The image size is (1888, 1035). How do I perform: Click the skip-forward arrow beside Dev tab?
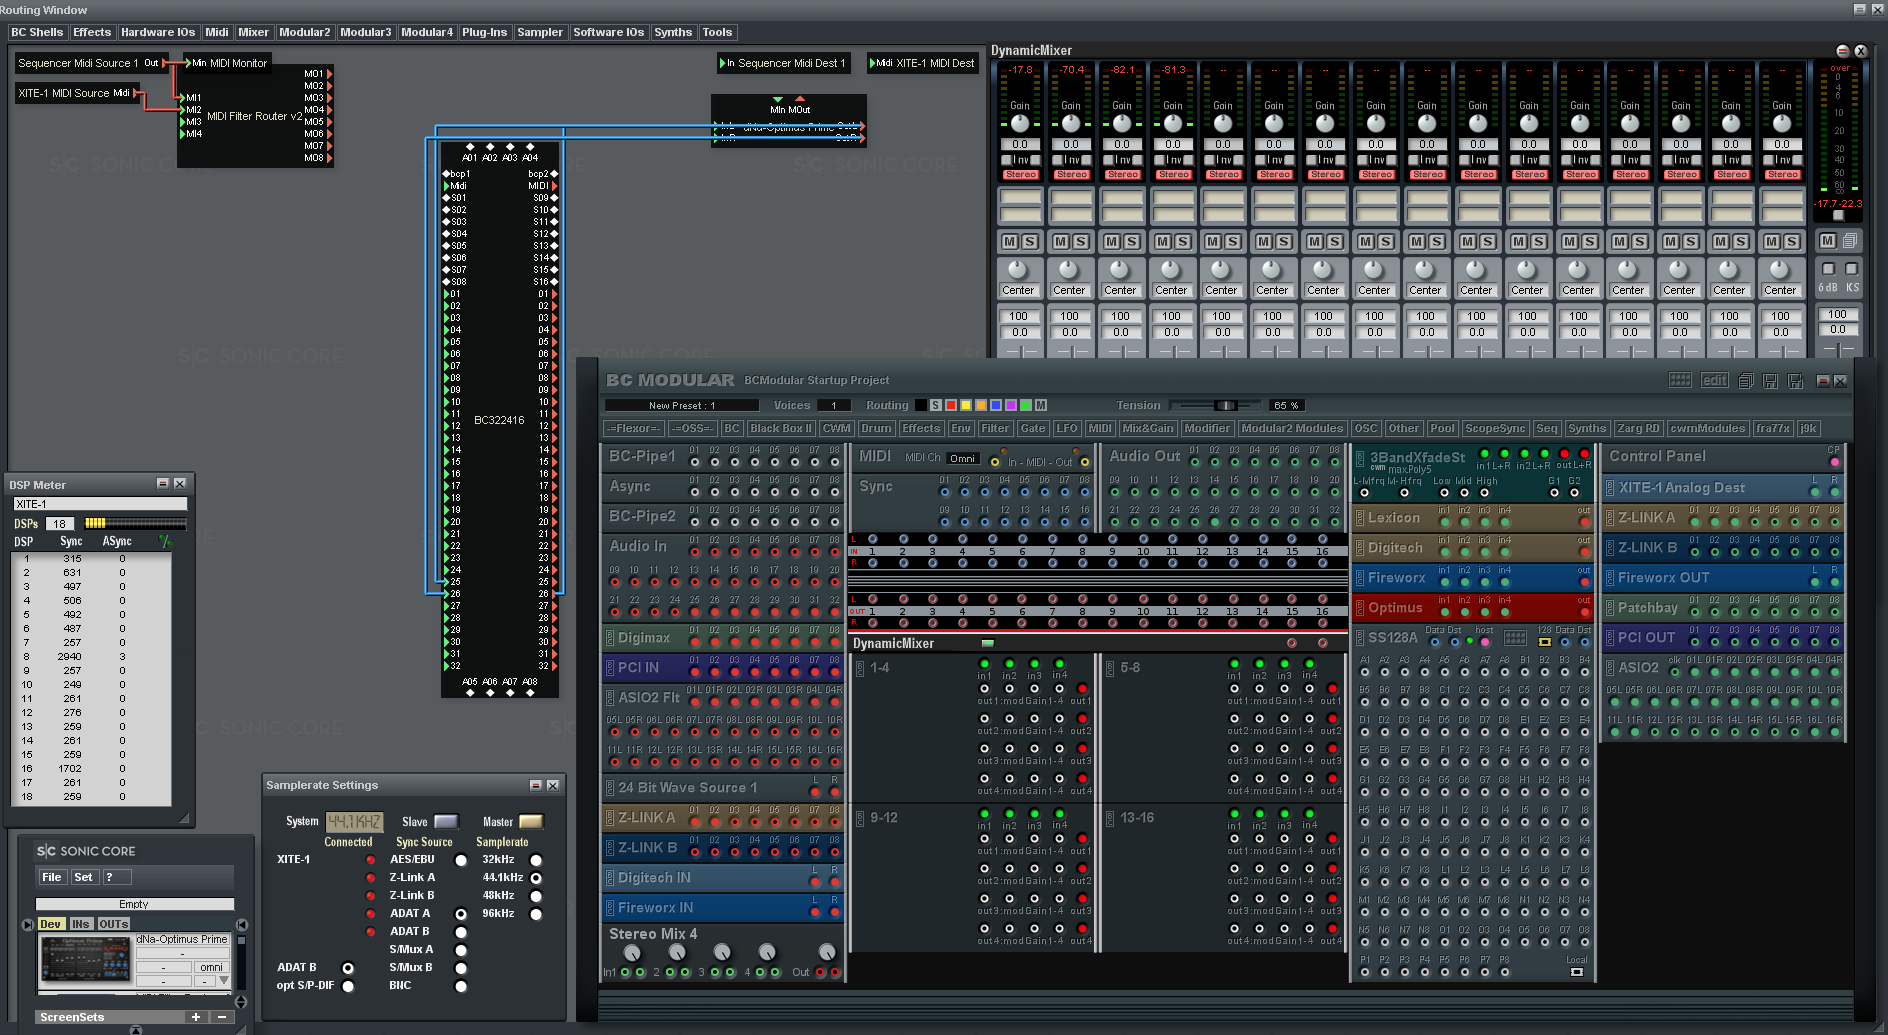pyautogui.click(x=28, y=924)
